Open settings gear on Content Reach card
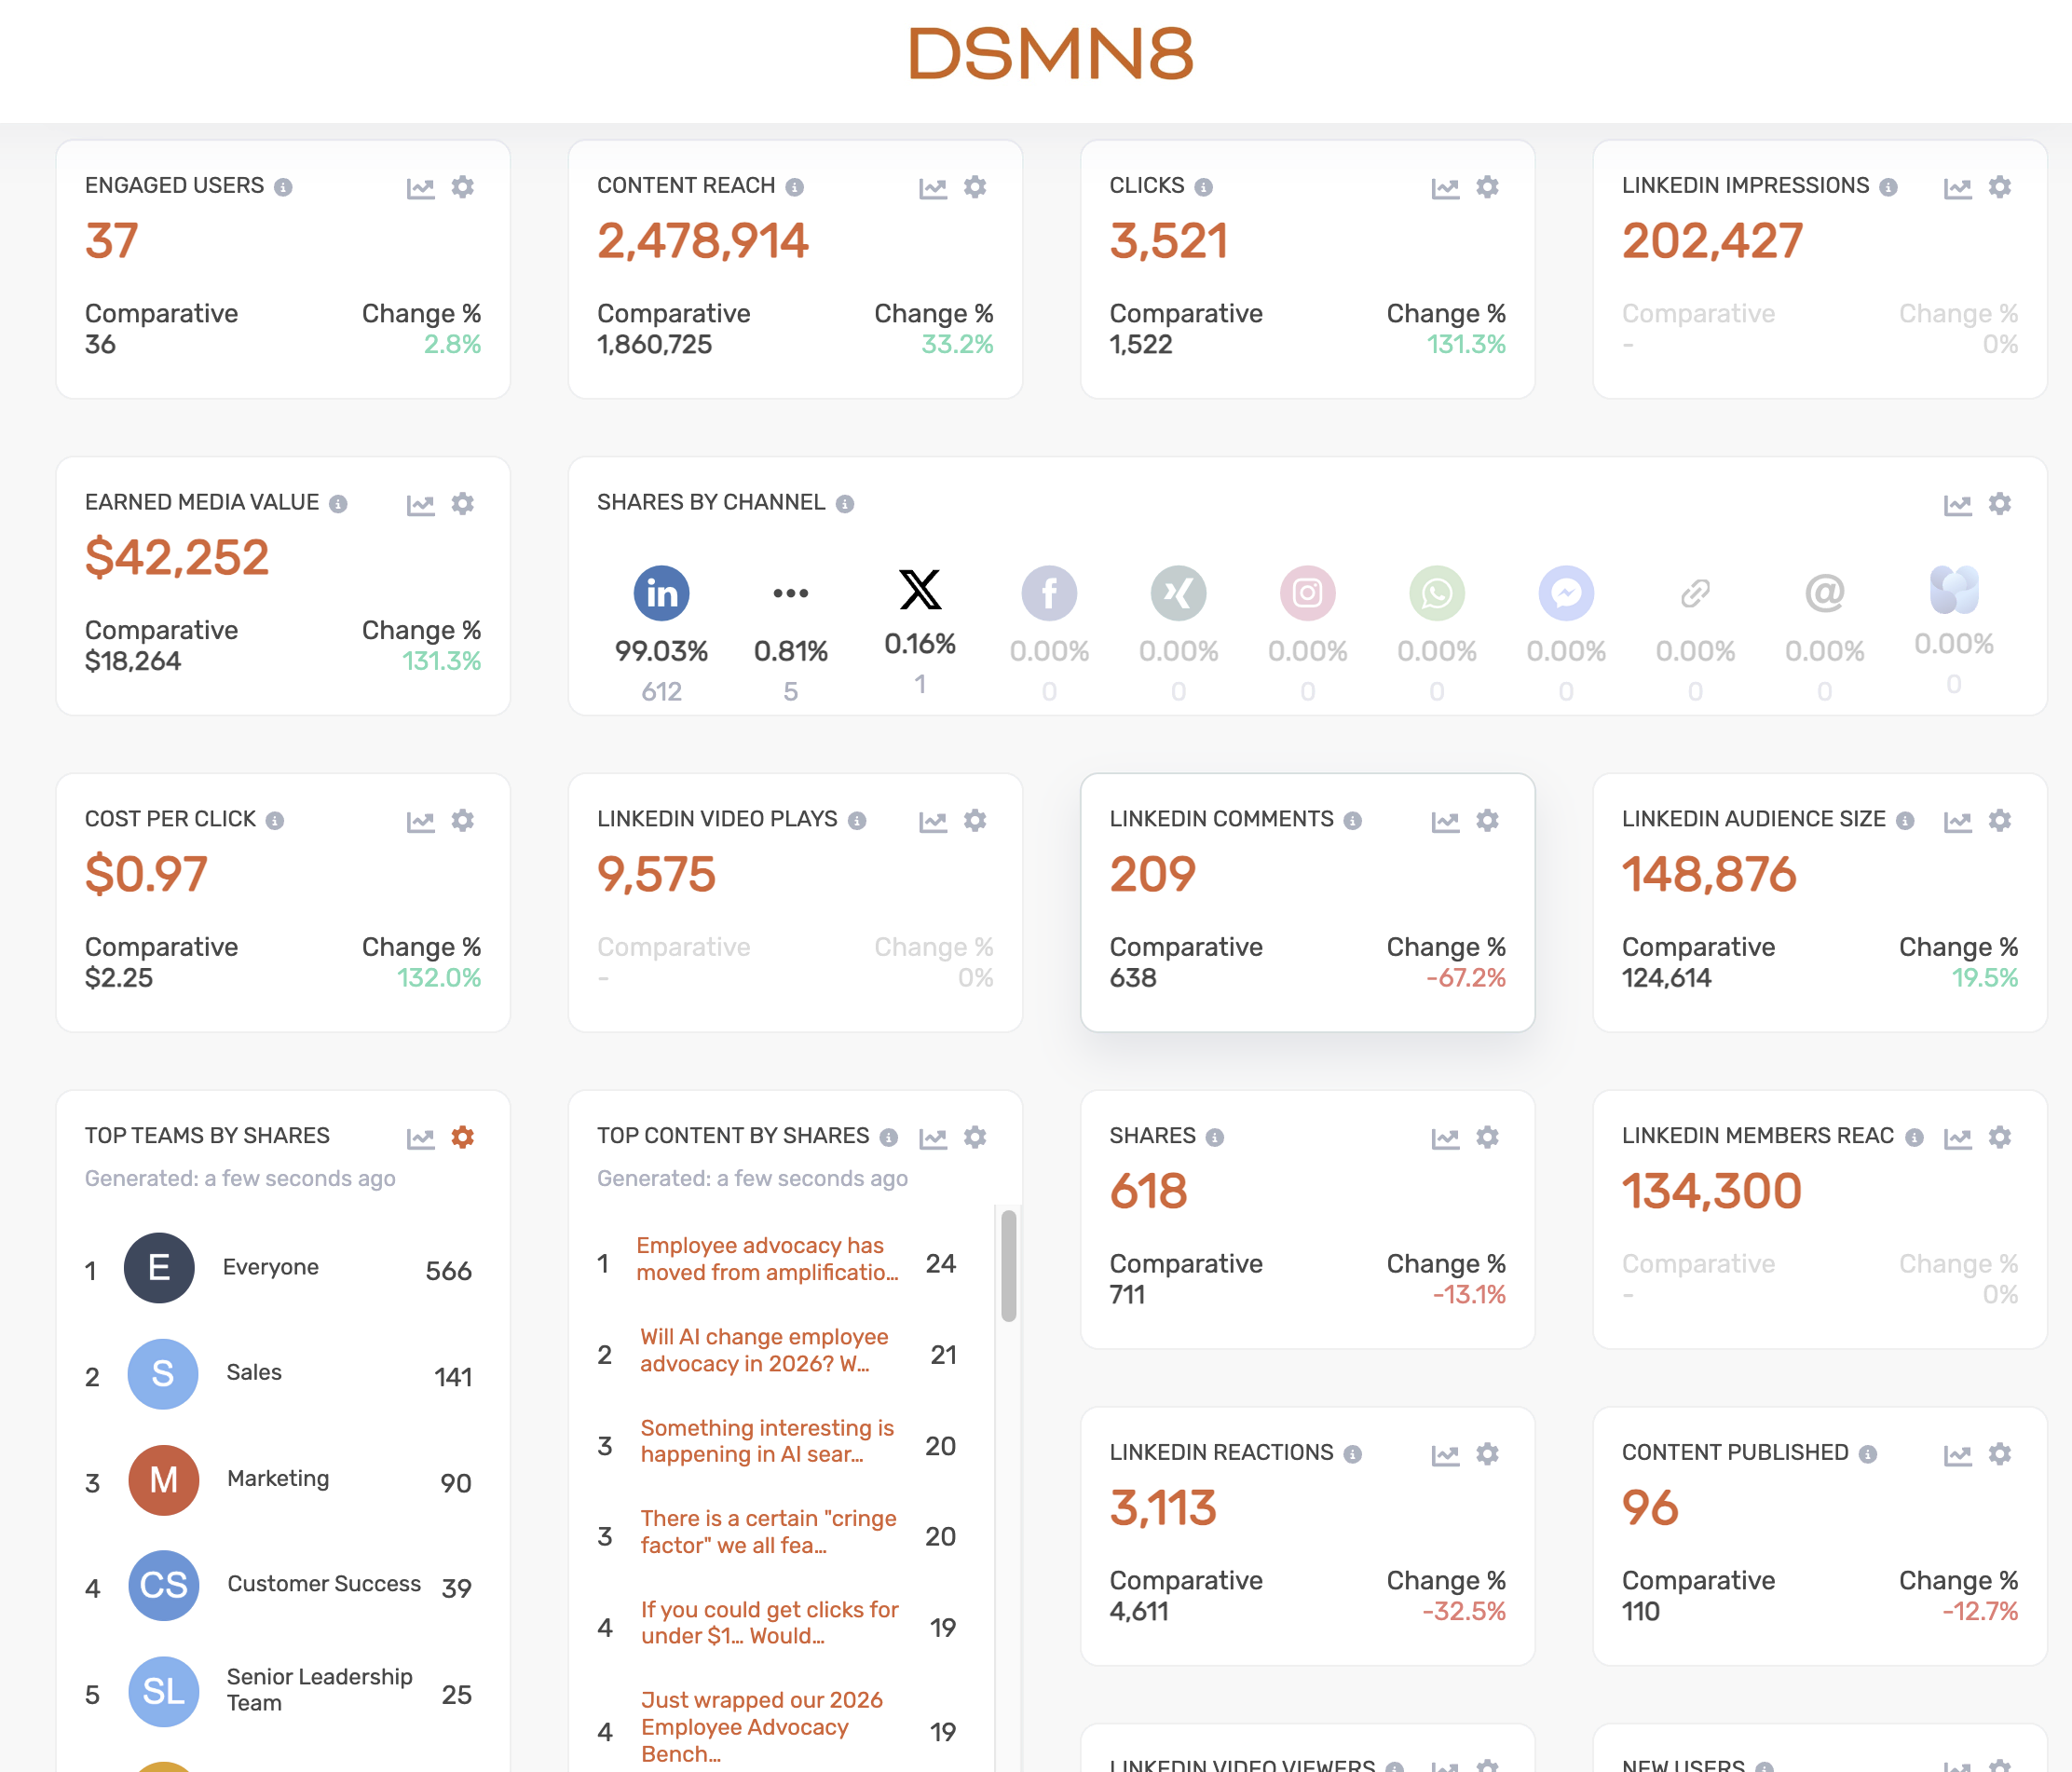Image resolution: width=2072 pixels, height=1772 pixels. tap(975, 187)
